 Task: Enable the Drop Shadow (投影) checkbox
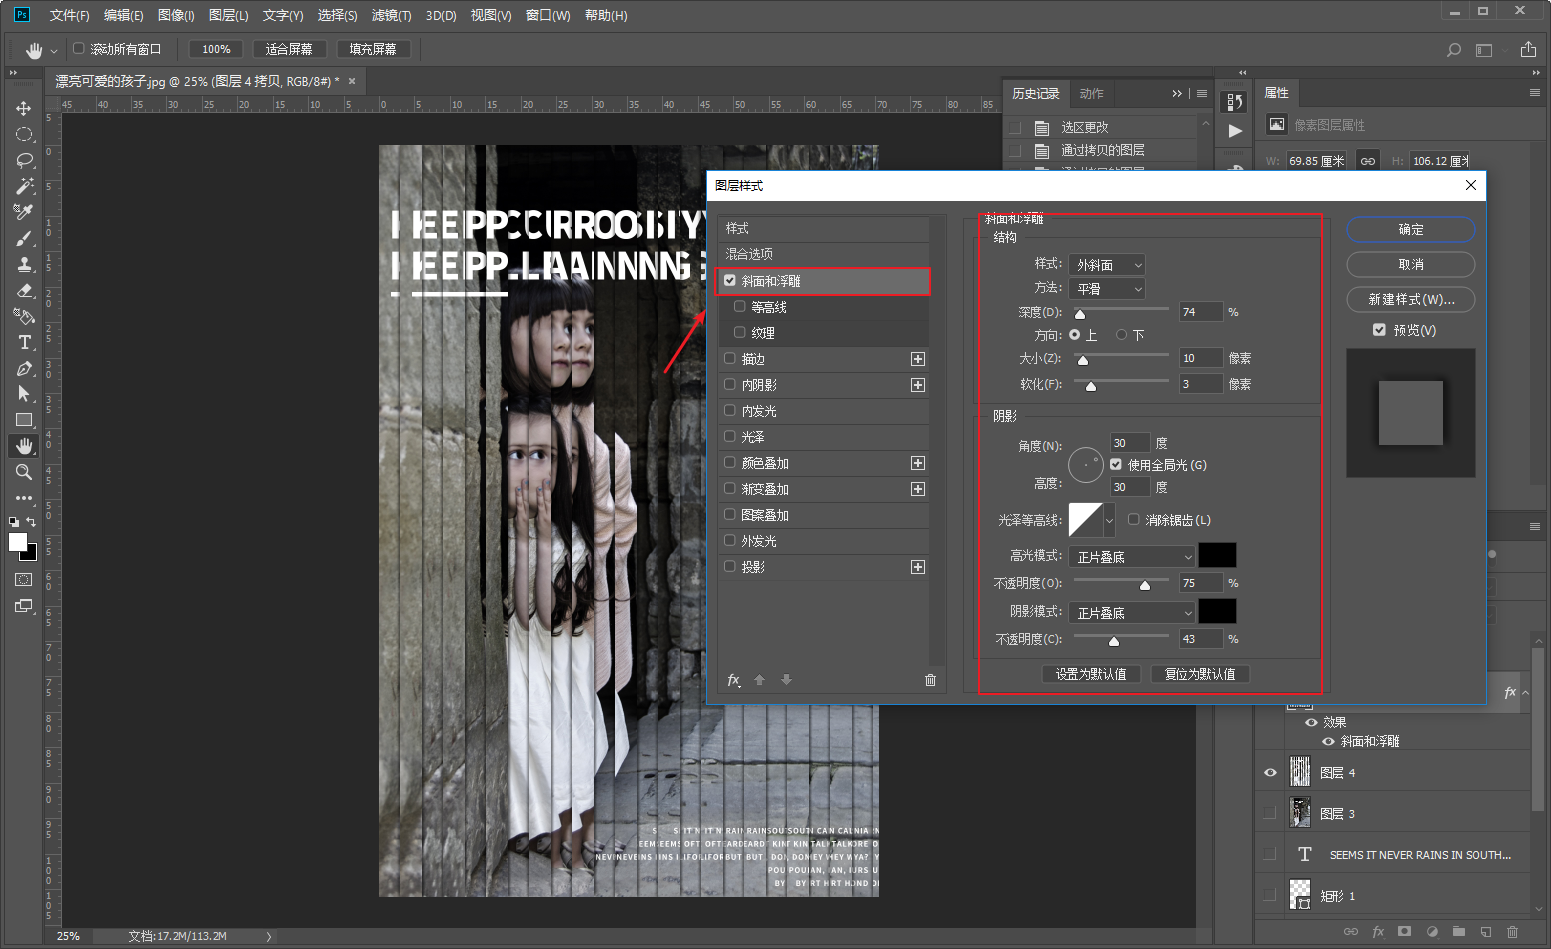pos(730,567)
